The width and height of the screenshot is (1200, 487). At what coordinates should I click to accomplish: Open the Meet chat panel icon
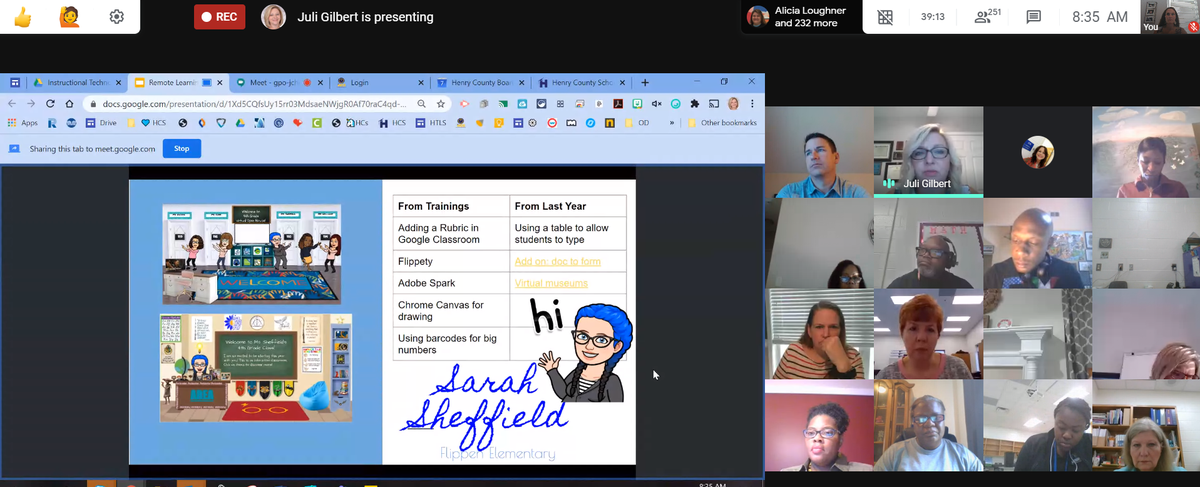pyautogui.click(x=1033, y=17)
